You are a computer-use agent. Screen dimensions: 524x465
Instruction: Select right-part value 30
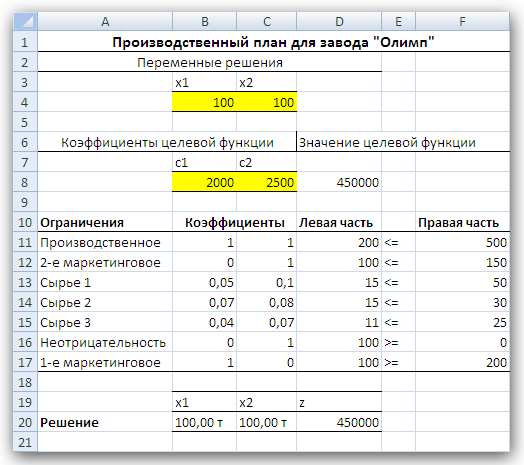point(463,302)
